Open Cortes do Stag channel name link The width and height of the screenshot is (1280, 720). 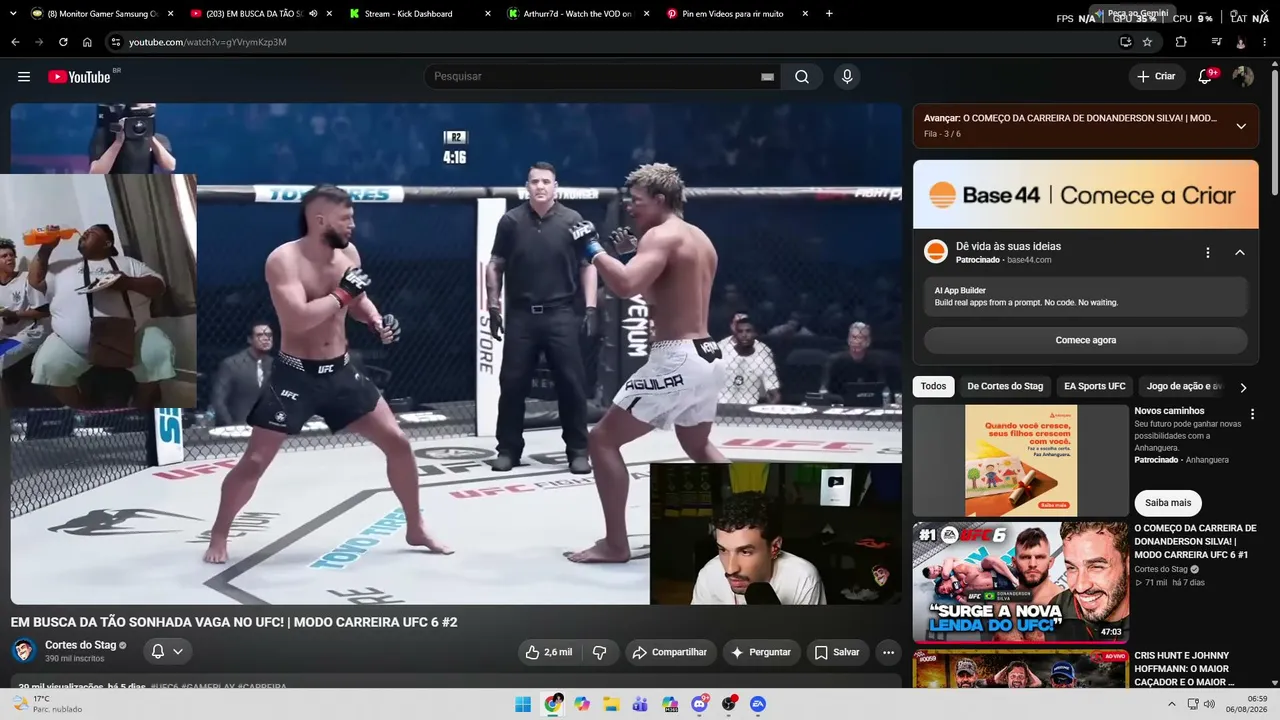81,645
